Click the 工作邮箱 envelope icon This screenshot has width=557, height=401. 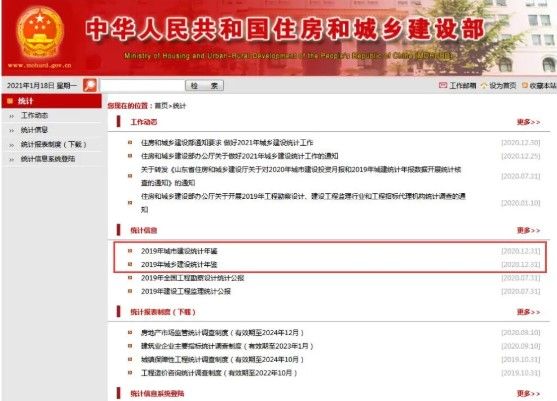(x=443, y=85)
